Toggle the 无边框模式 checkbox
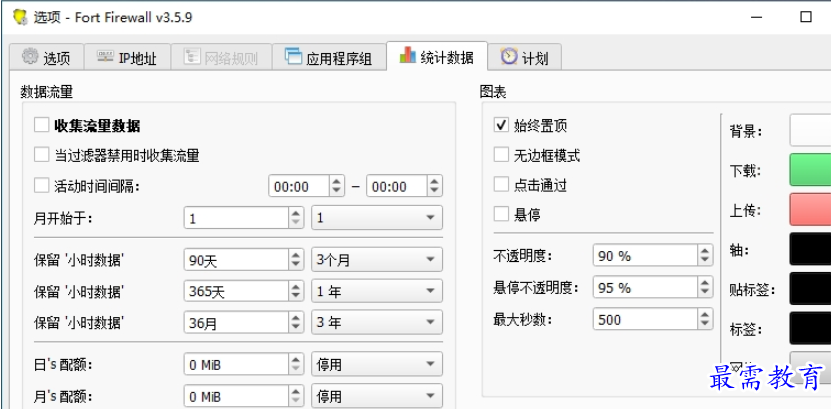Screen dimensions: 831x409 502,155
